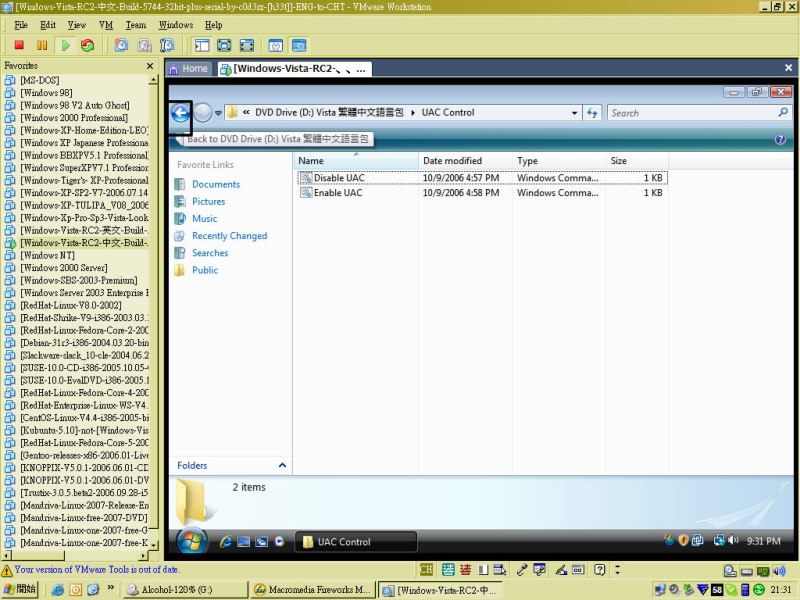The width and height of the screenshot is (800, 600).
Task: Click the CH language indicator on the IME bar
Action: (426, 569)
